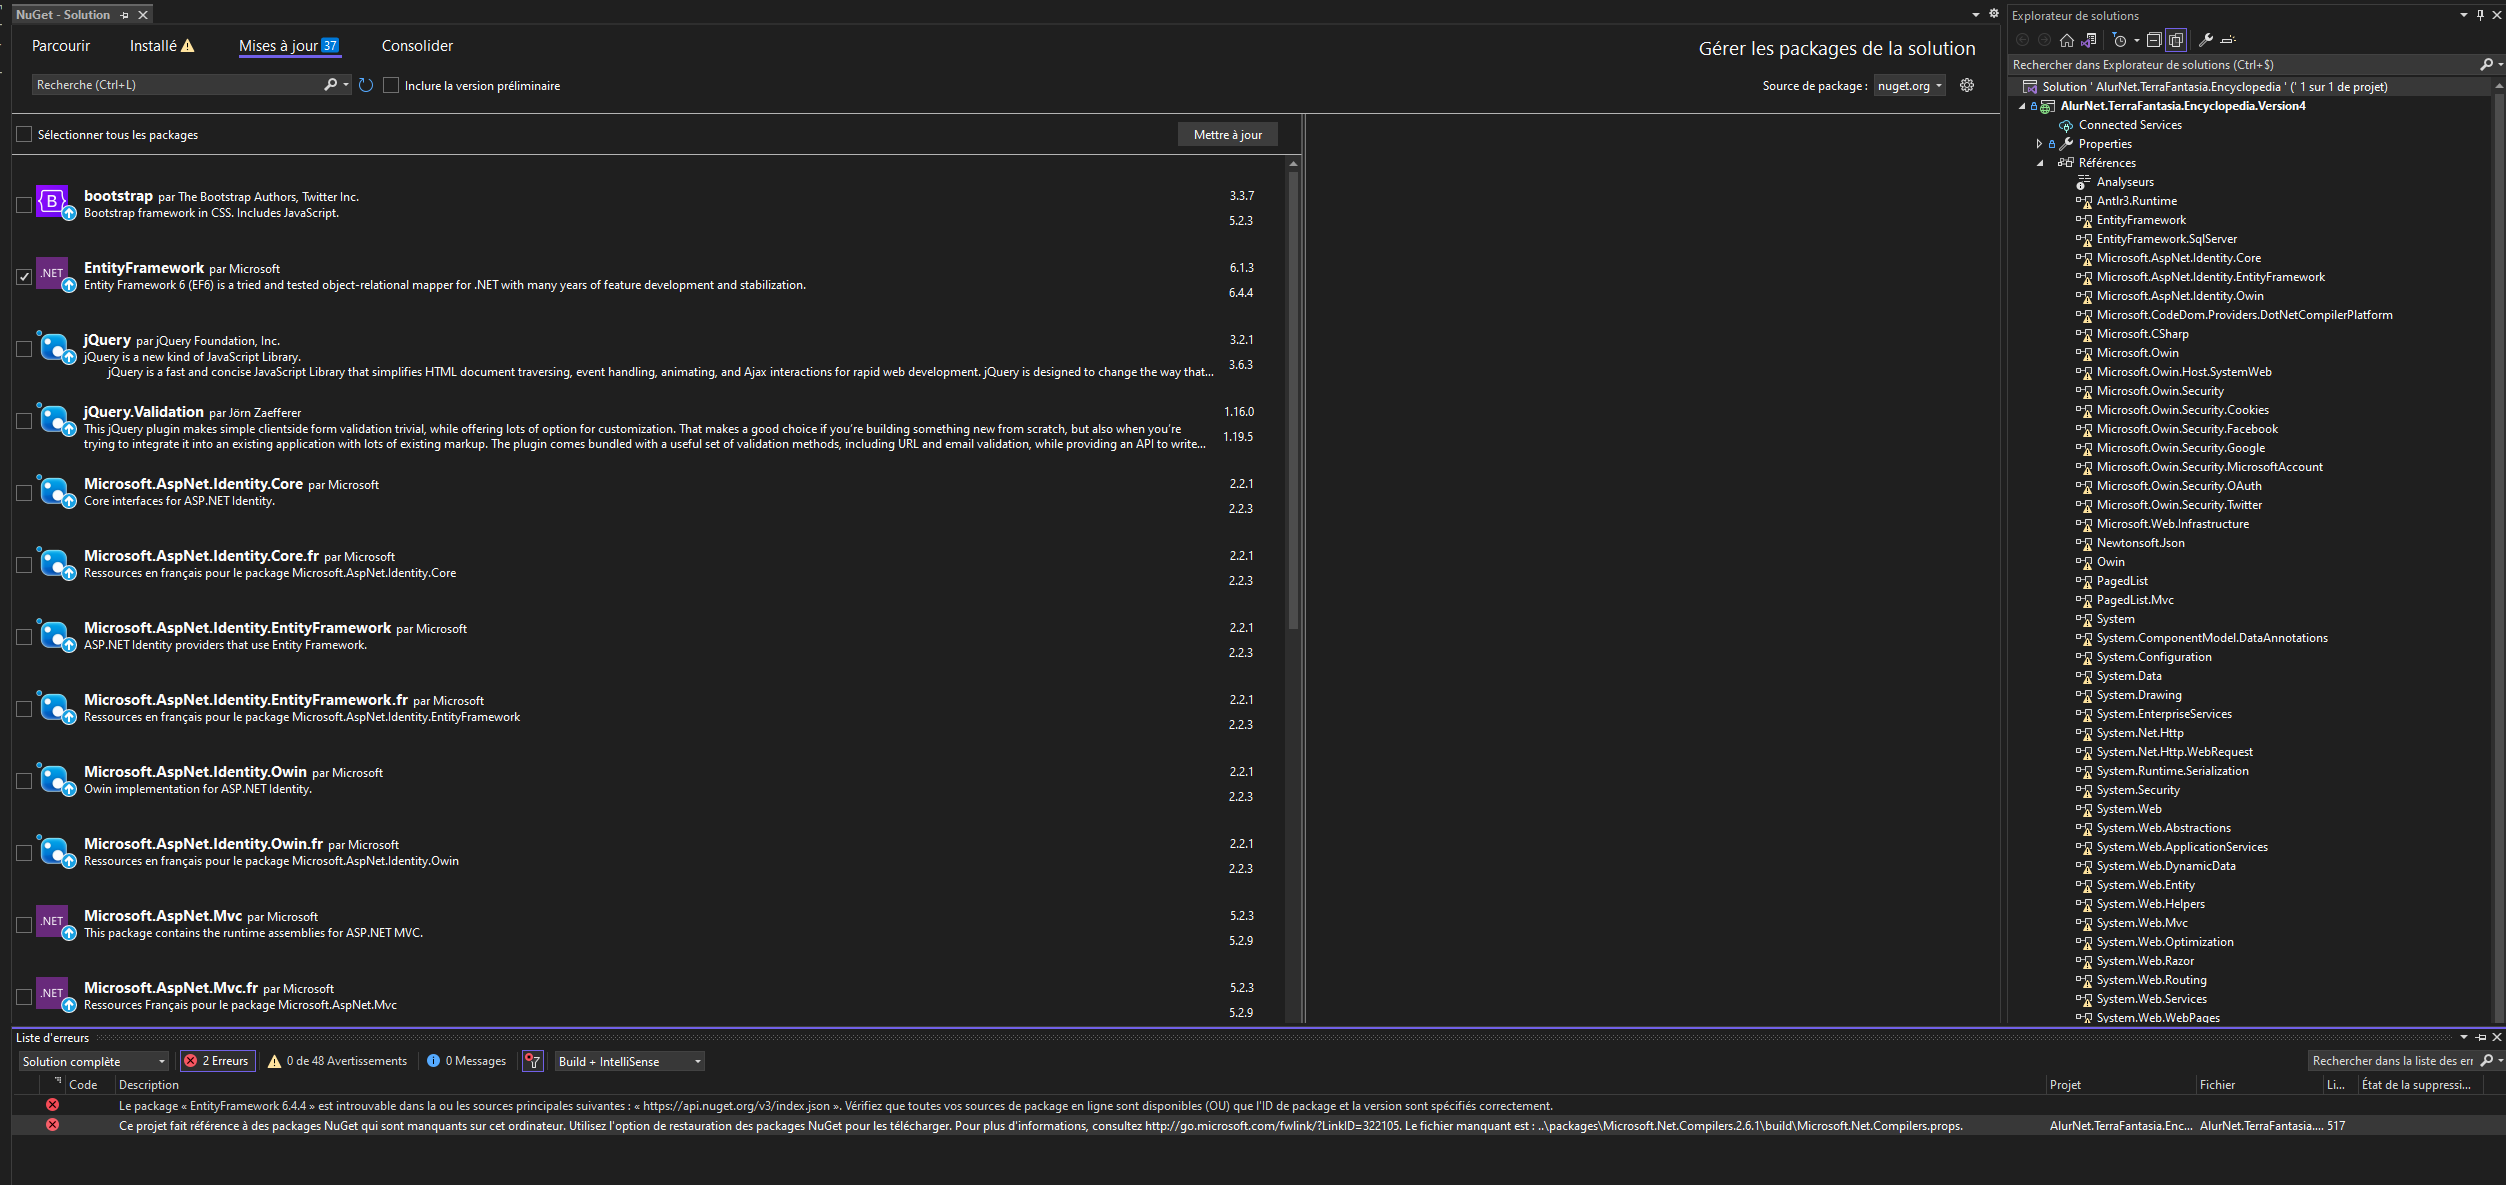Click the switch views icon in Solution Explorer
The height and width of the screenshot is (1185, 2506).
click(2088, 40)
